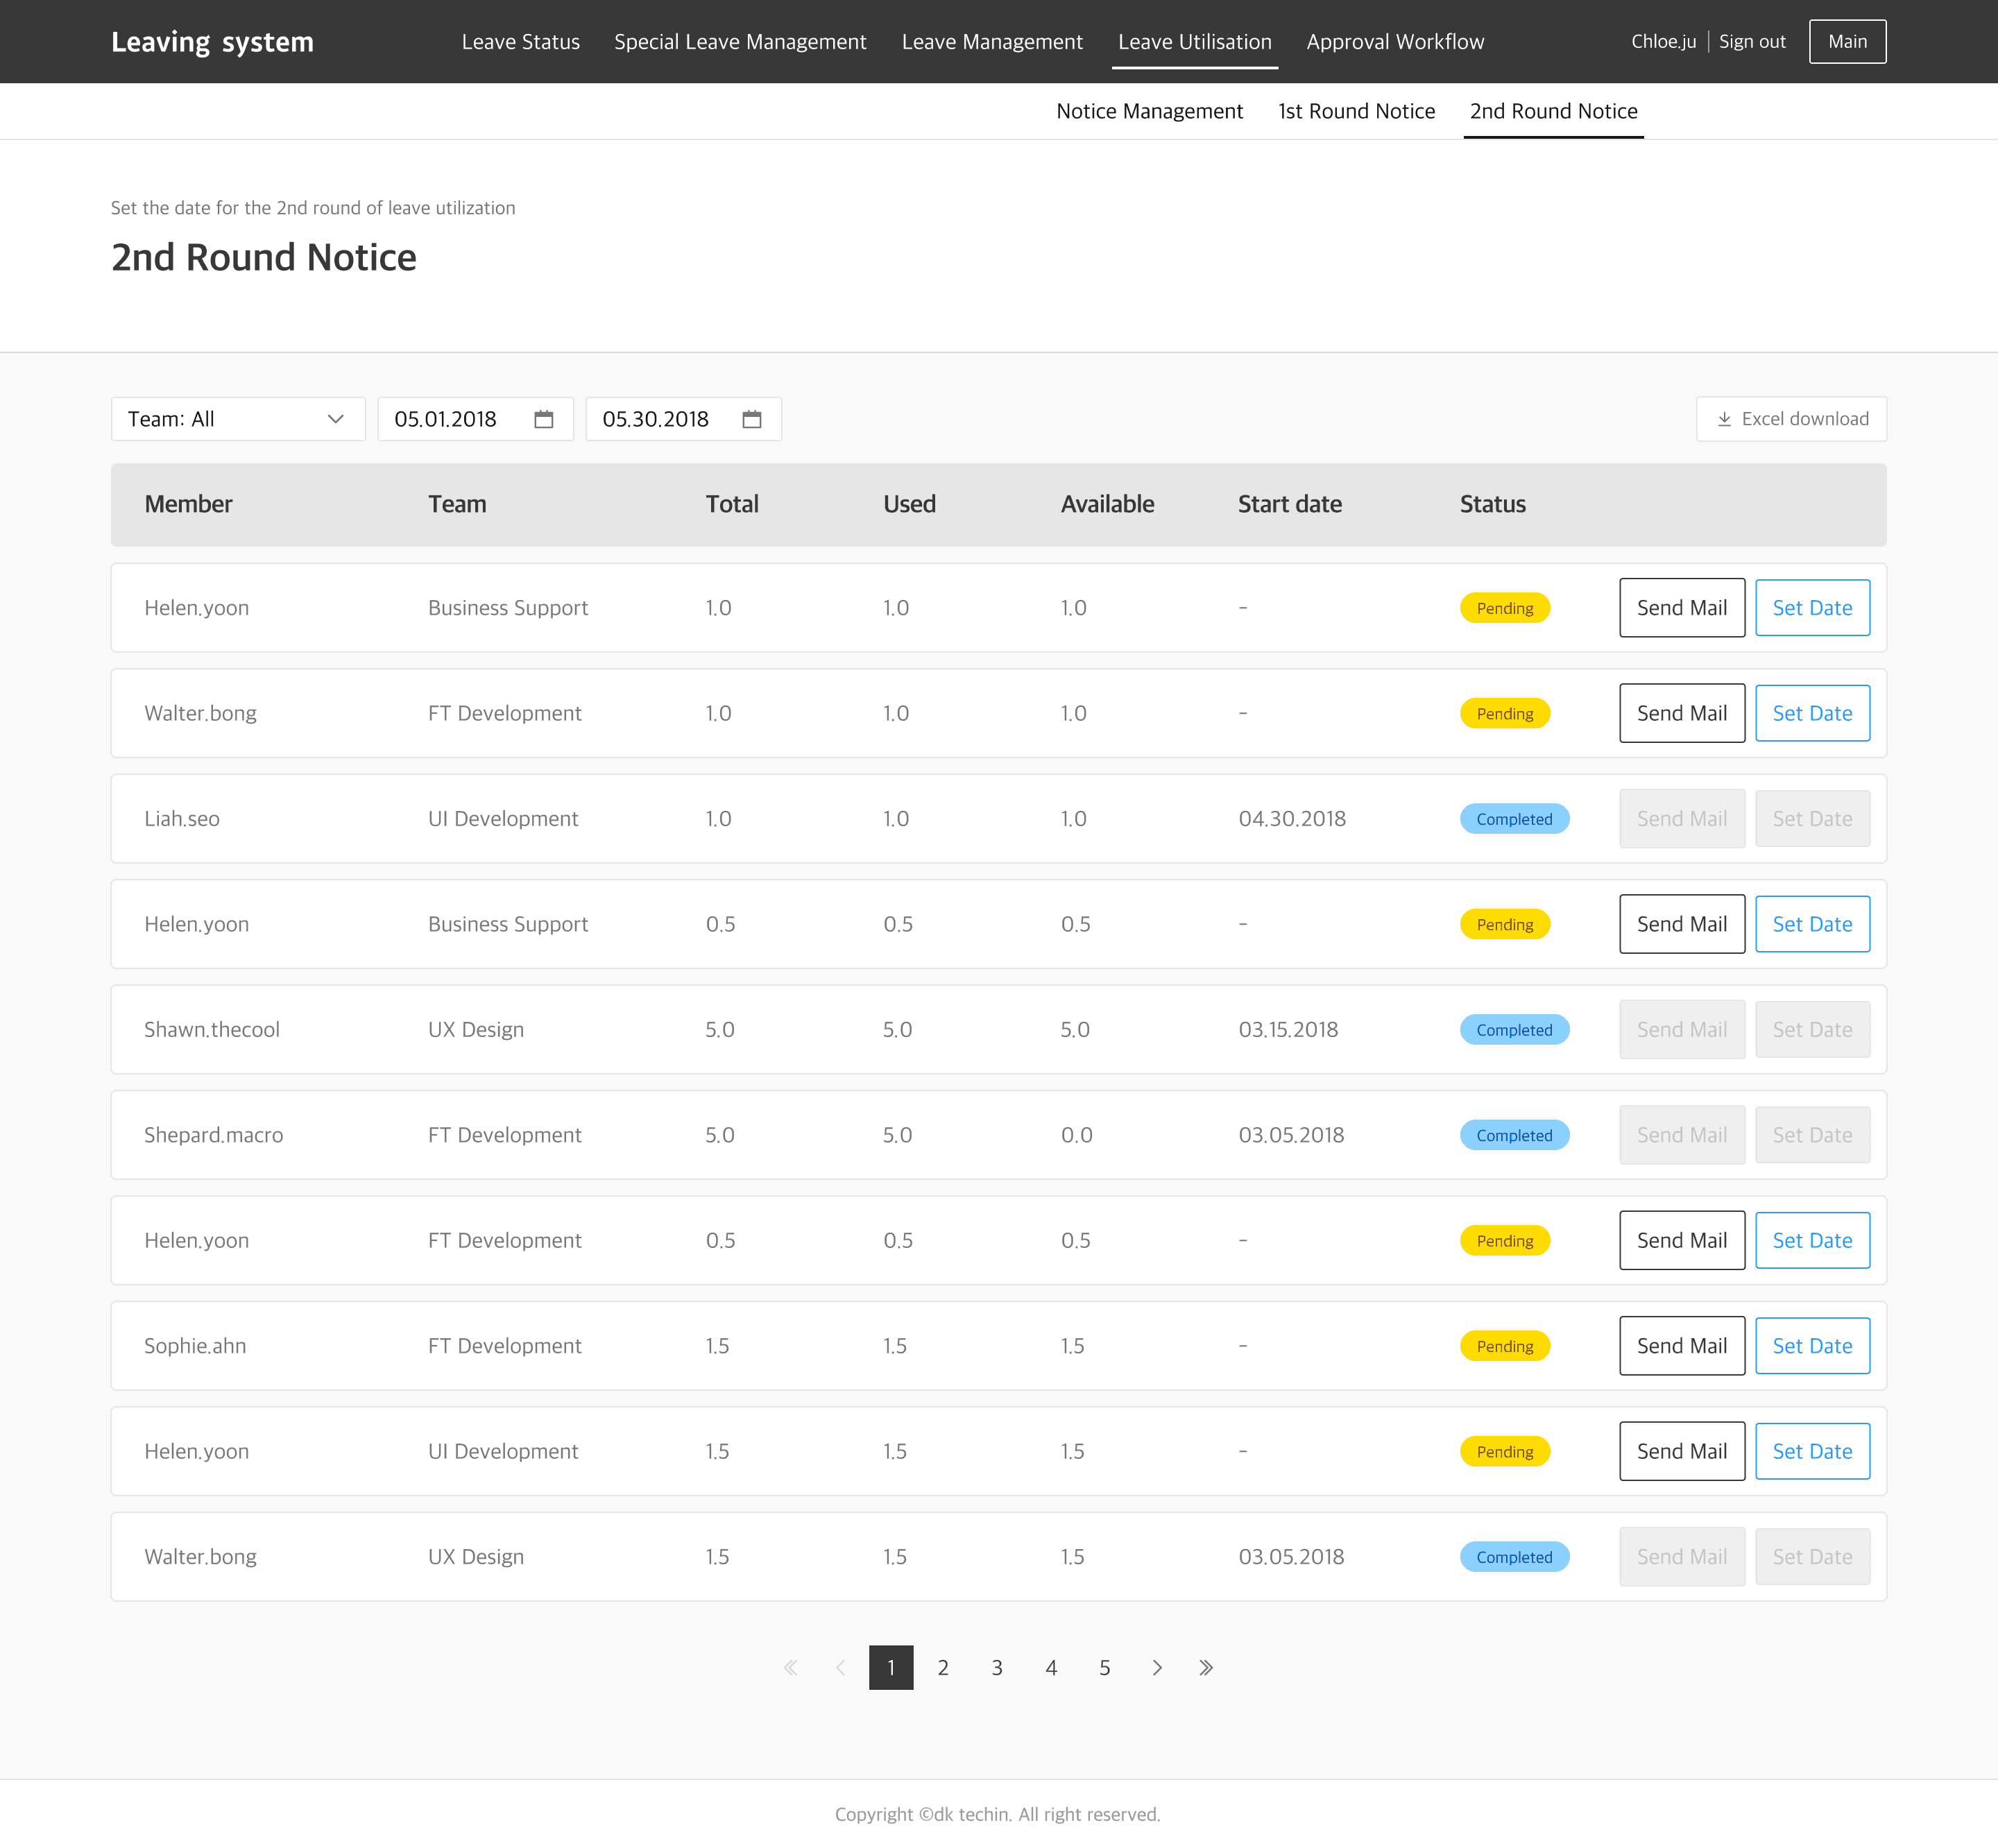Open the end date calendar icon
Screen dimensions: 1998x1848
[752, 419]
